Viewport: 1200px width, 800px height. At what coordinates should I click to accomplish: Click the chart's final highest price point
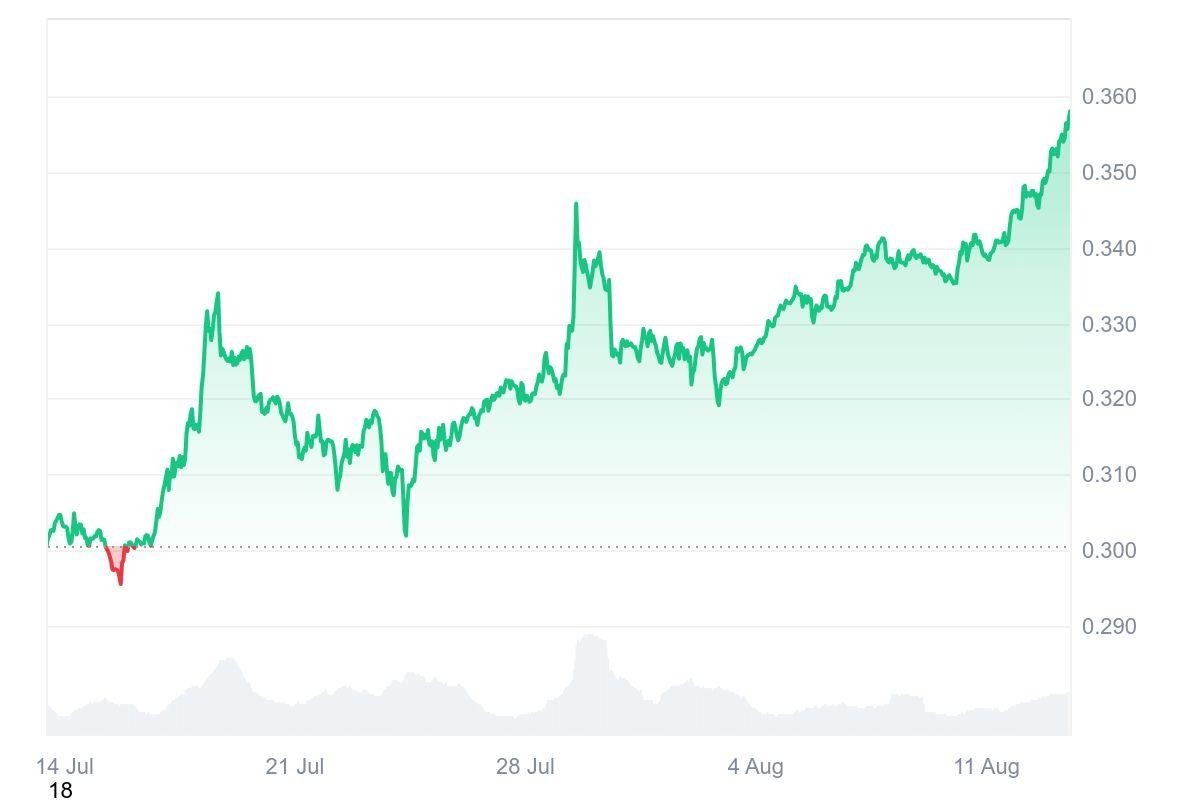pos(1068,113)
